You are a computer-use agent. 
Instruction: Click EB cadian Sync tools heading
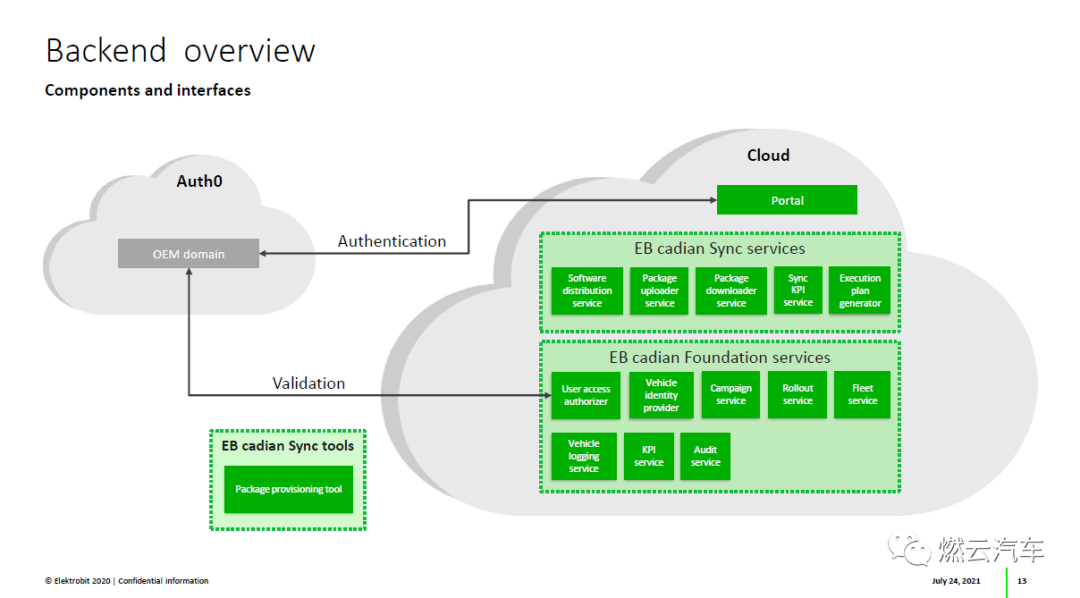pyautogui.click(x=287, y=446)
